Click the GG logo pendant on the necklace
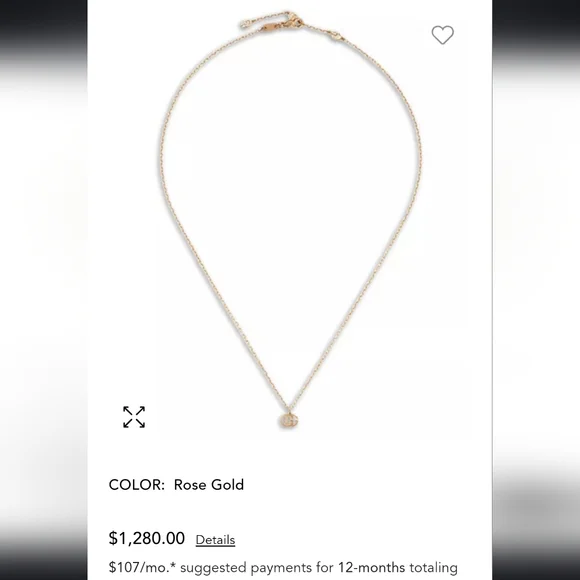 pyautogui.click(x=289, y=421)
